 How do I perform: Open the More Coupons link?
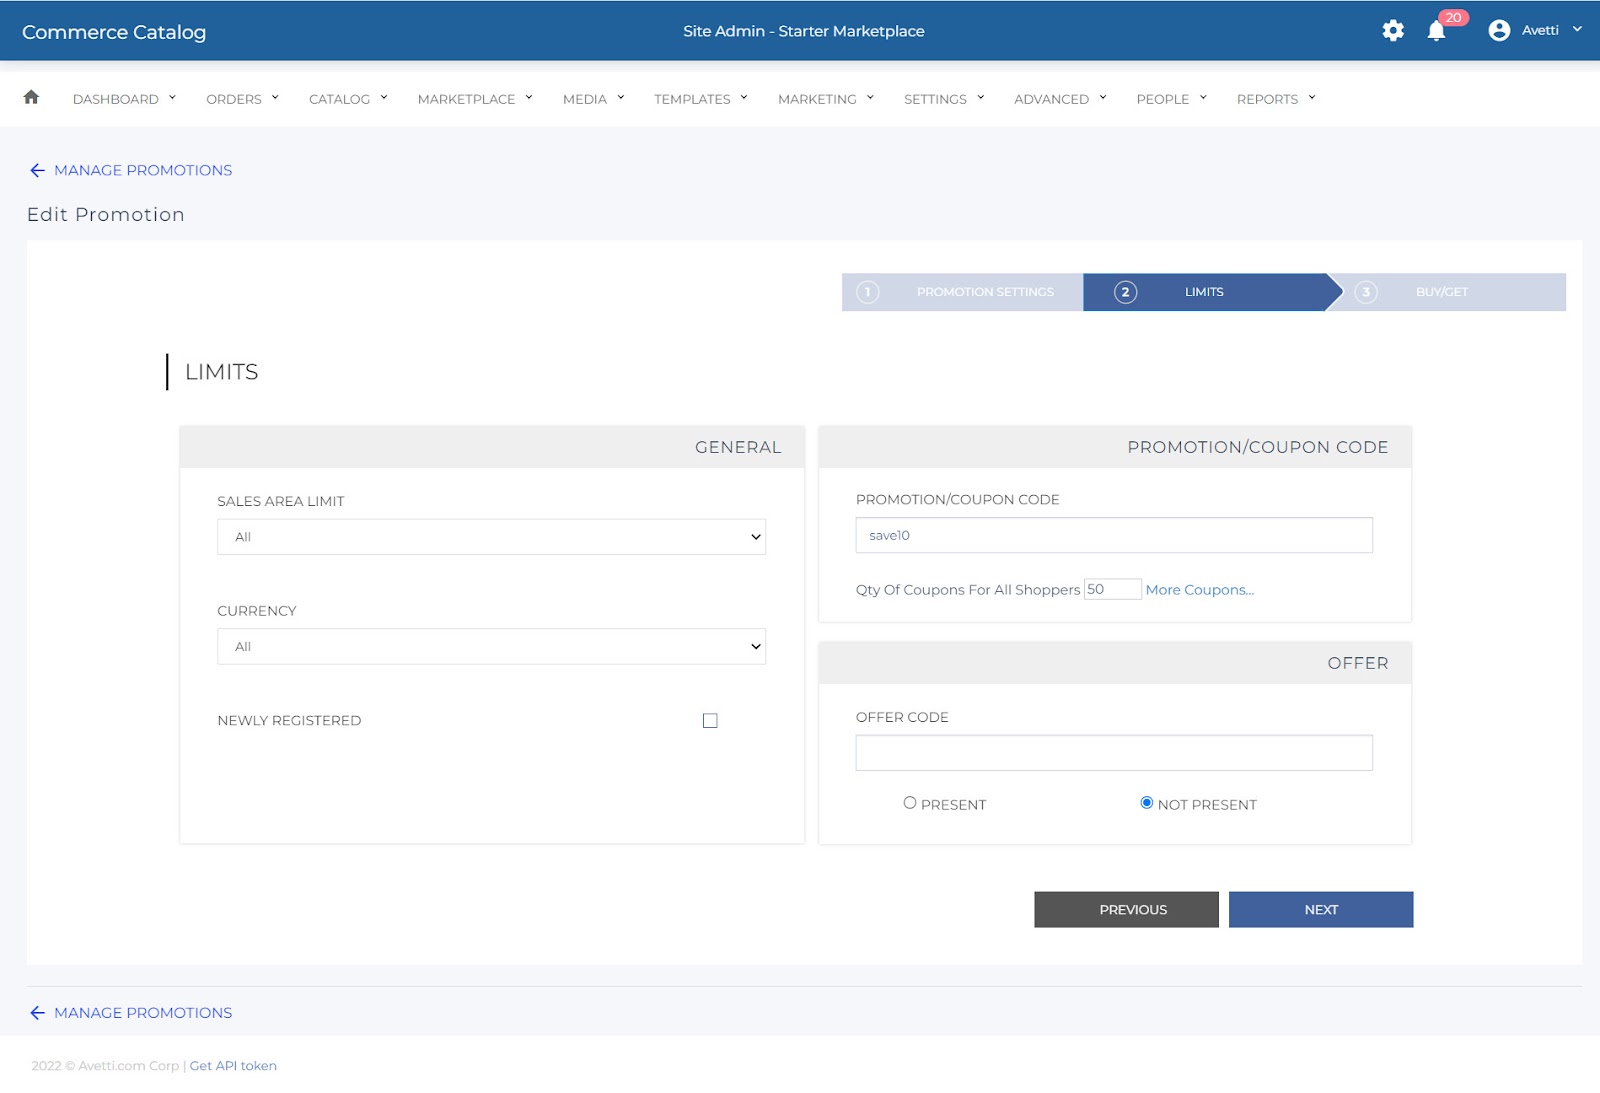[1200, 590]
